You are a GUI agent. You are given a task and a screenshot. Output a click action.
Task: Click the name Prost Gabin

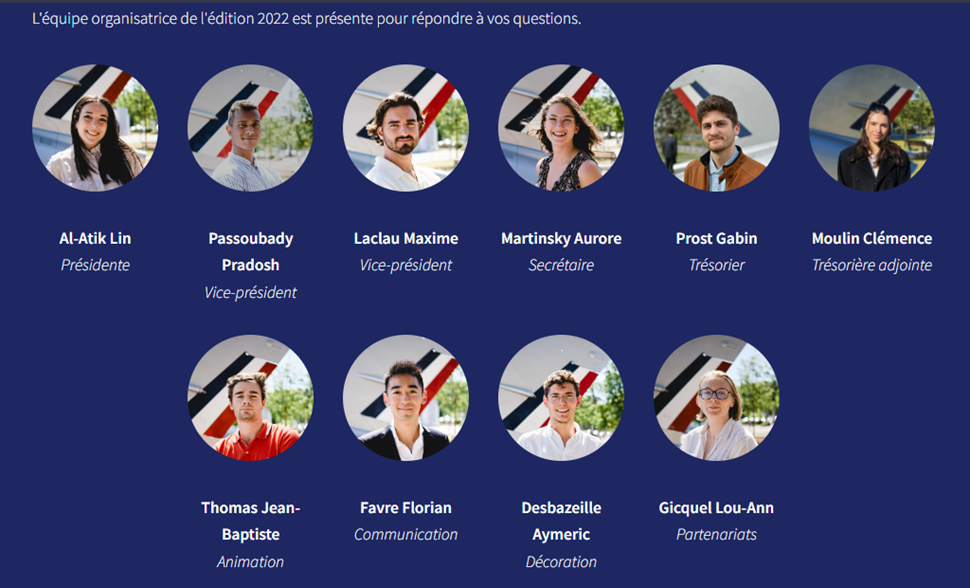(716, 238)
